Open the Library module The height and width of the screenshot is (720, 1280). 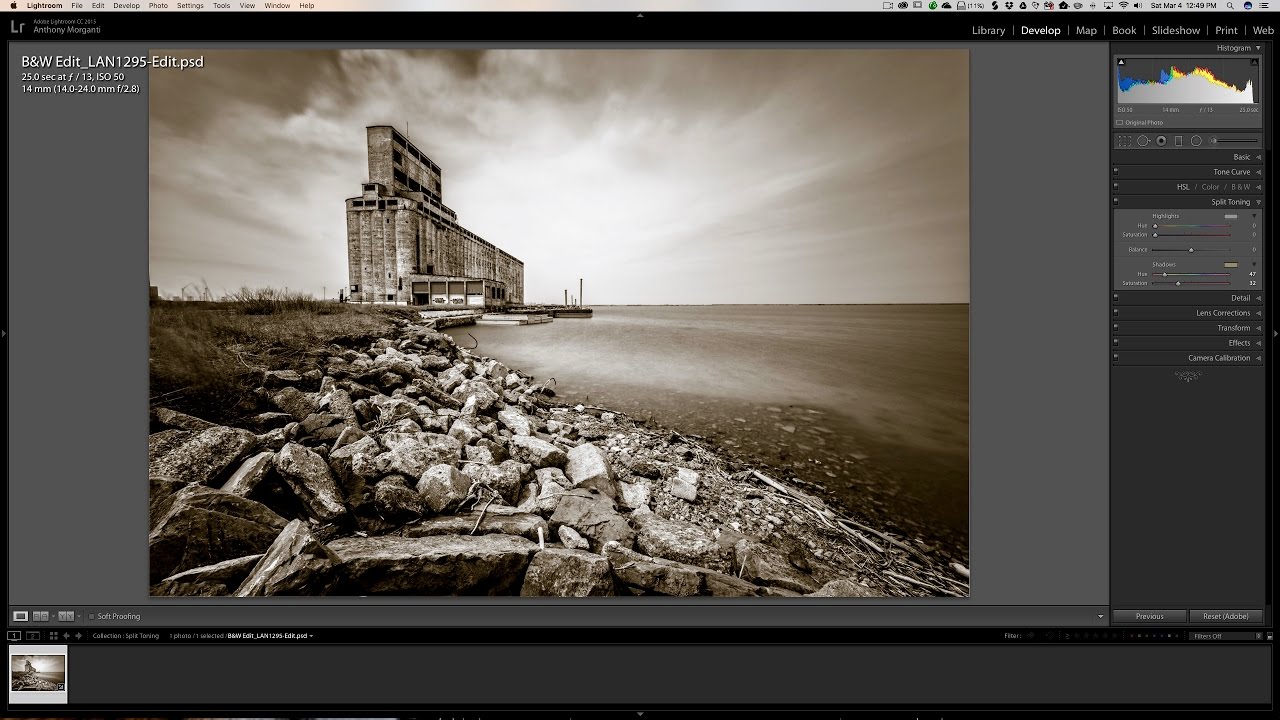pos(988,30)
